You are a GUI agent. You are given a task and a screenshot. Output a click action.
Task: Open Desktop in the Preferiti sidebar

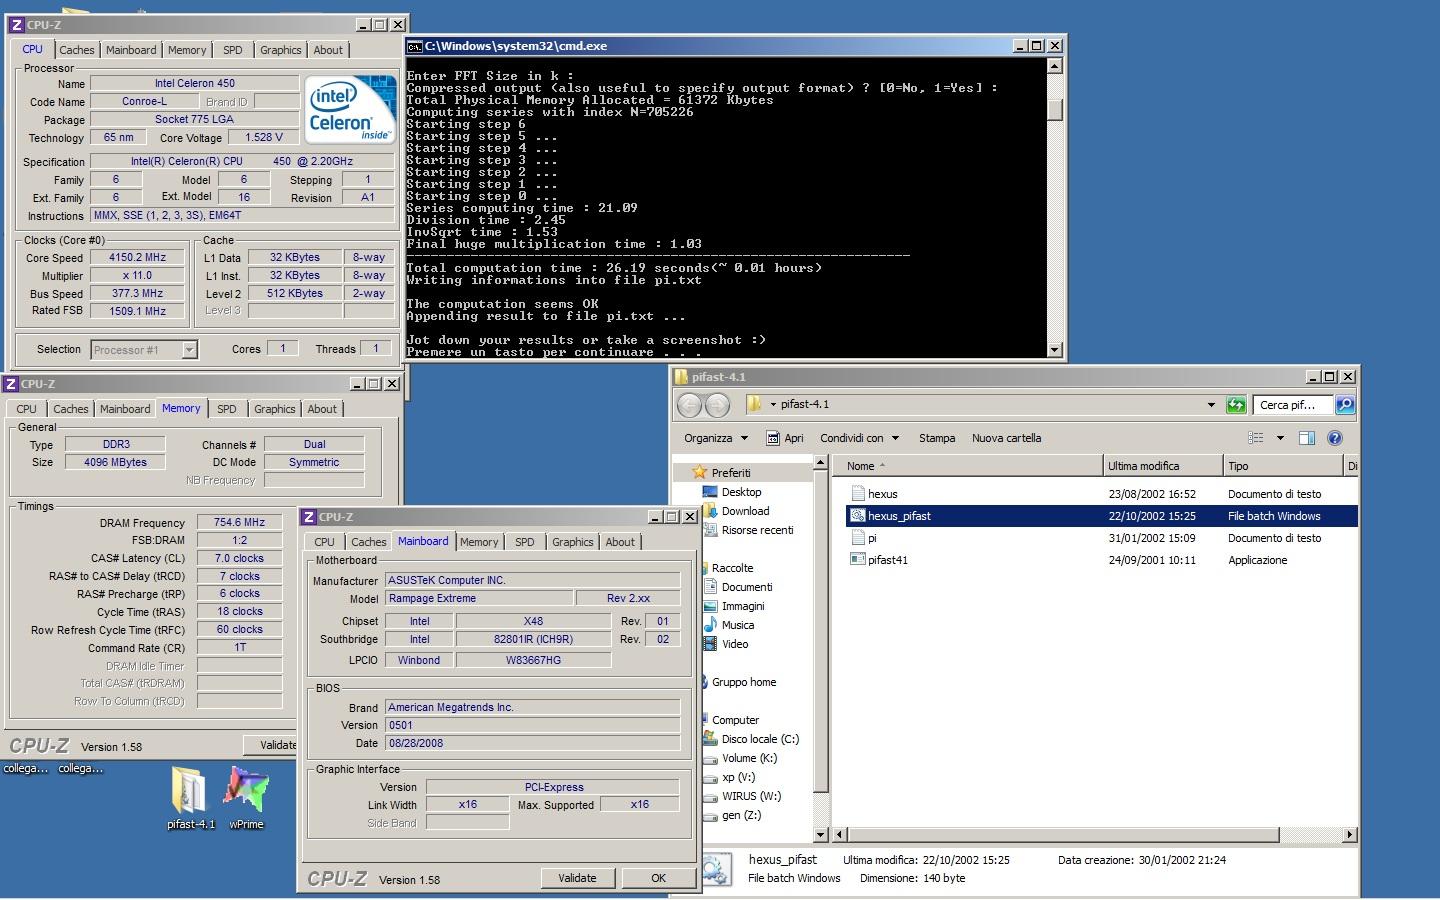point(741,492)
